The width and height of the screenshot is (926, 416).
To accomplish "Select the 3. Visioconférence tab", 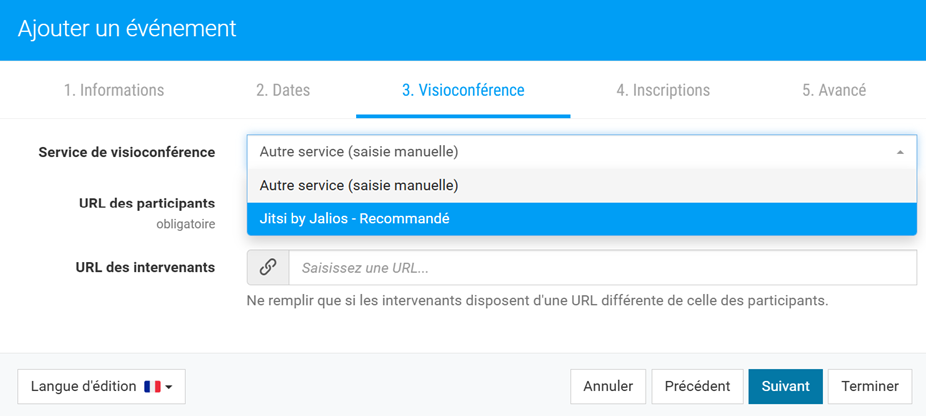I will (463, 90).
